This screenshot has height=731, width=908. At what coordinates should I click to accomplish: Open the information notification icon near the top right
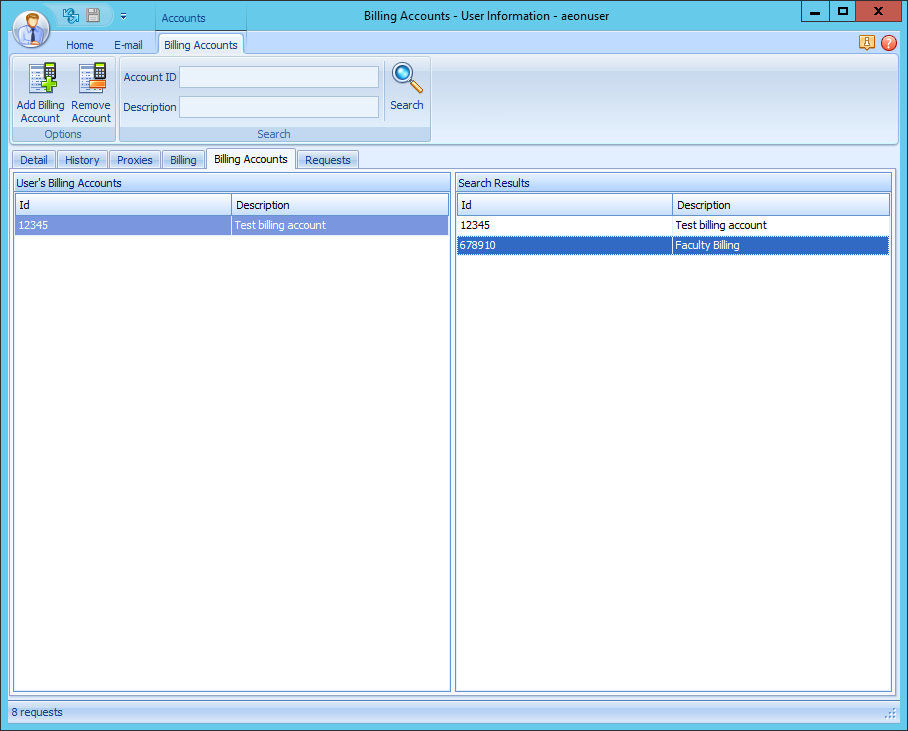pyautogui.click(x=868, y=43)
